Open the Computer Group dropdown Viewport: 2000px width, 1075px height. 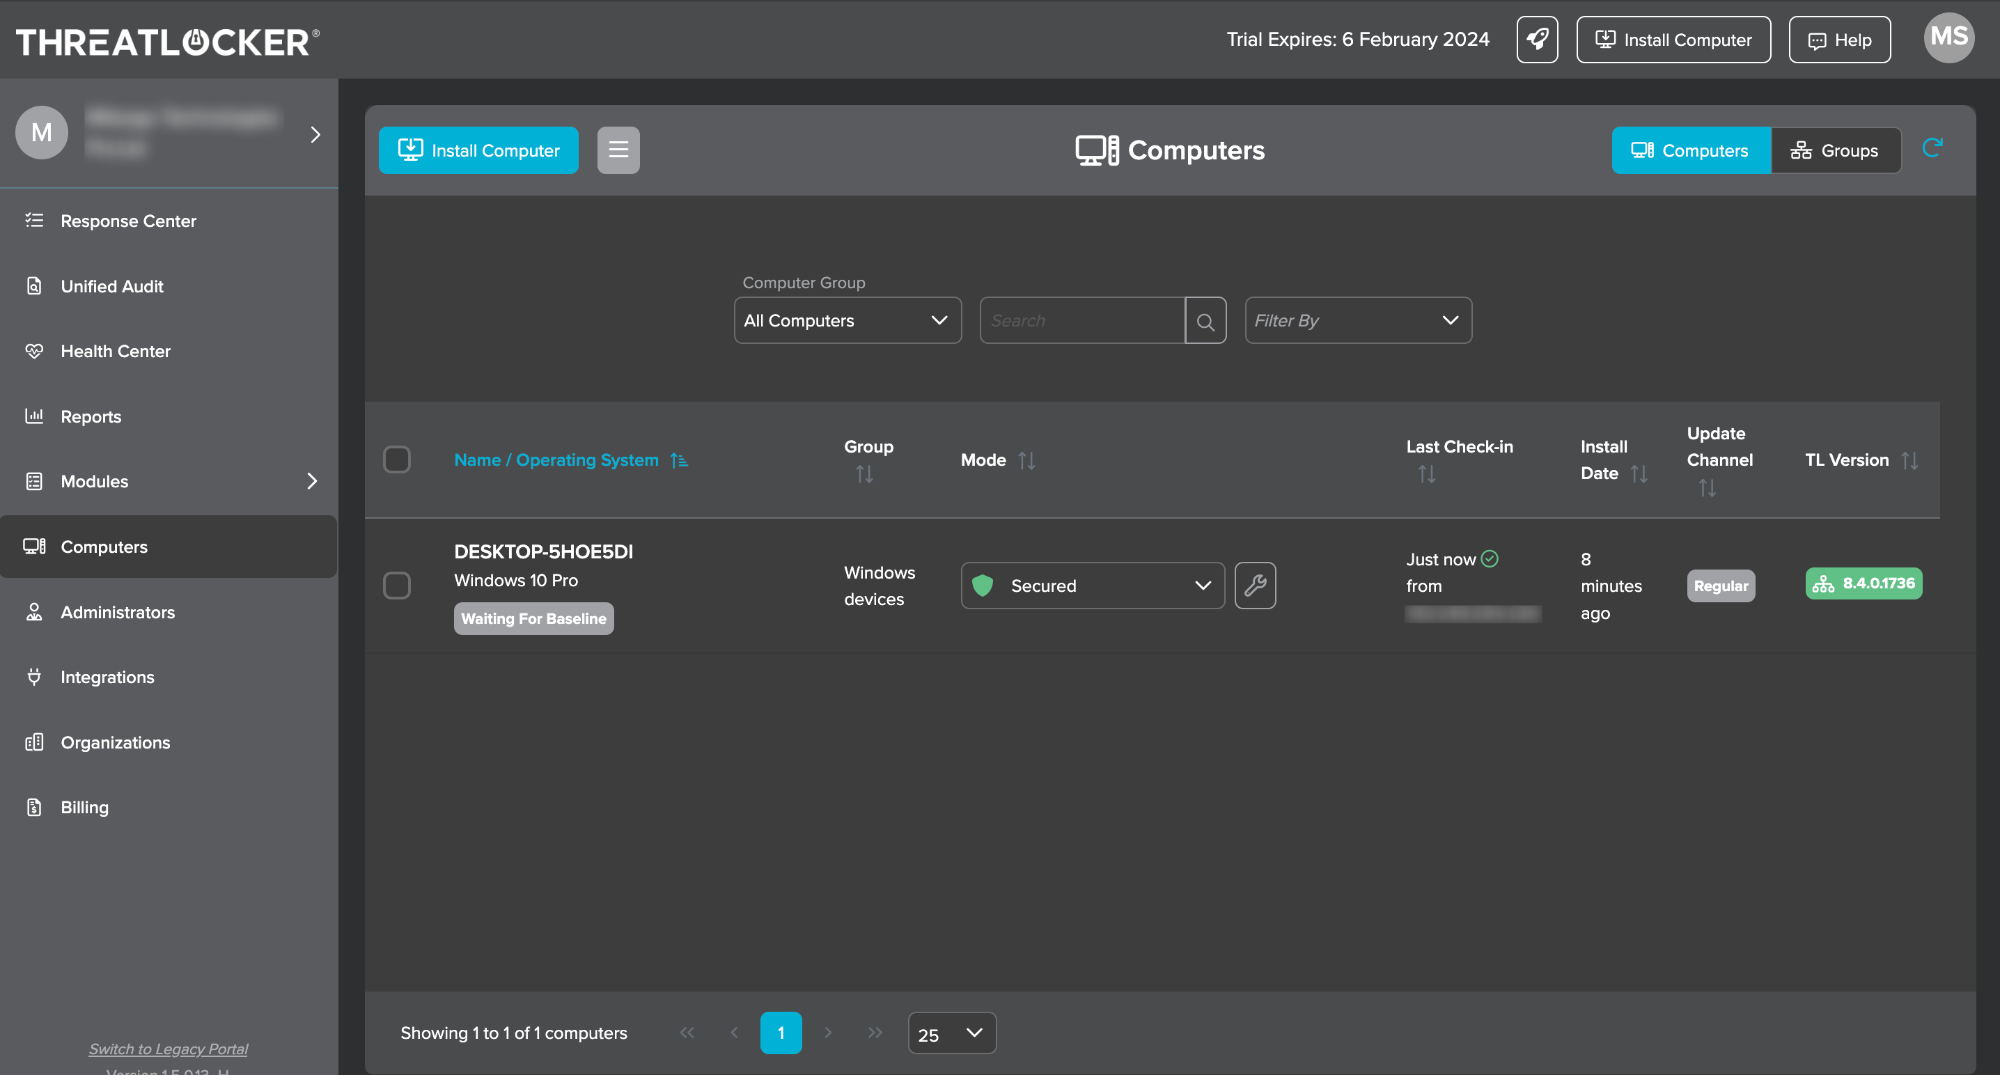pos(848,321)
